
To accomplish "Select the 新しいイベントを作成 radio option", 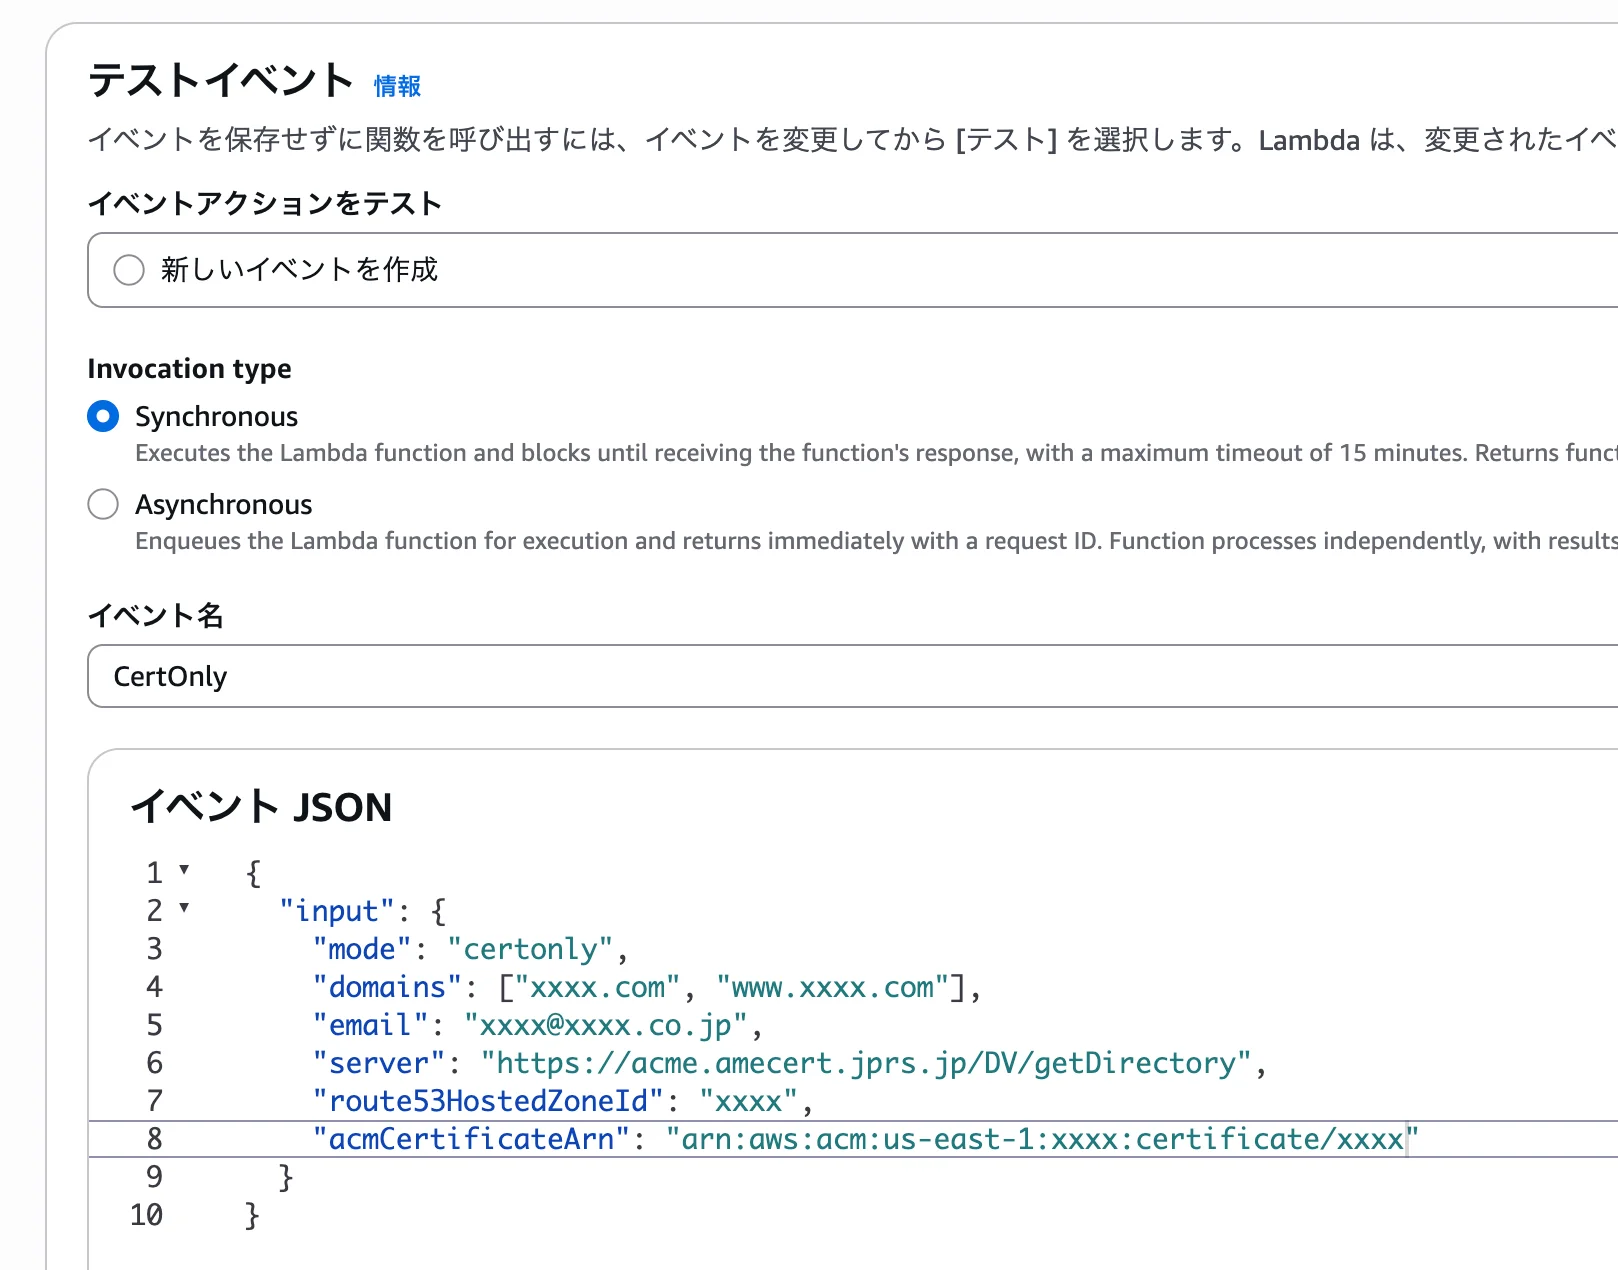I will pos(128,269).
